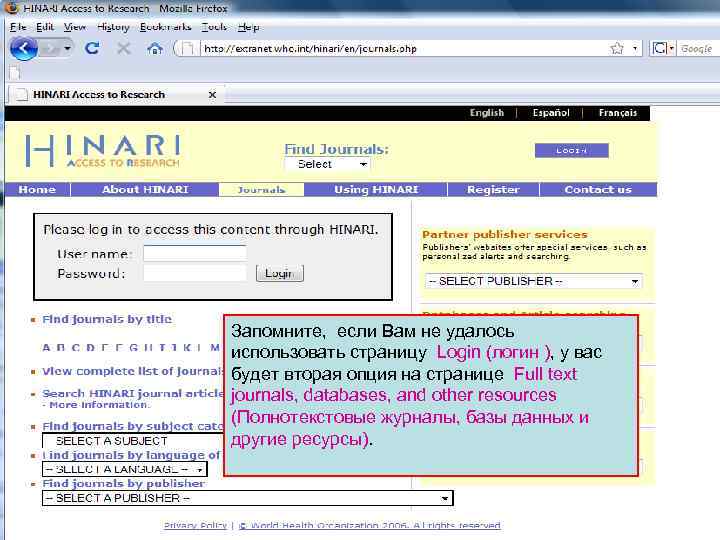The height and width of the screenshot is (540, 720).
Task: Select the Journals navigation tab
Action: tap(261, 190)
